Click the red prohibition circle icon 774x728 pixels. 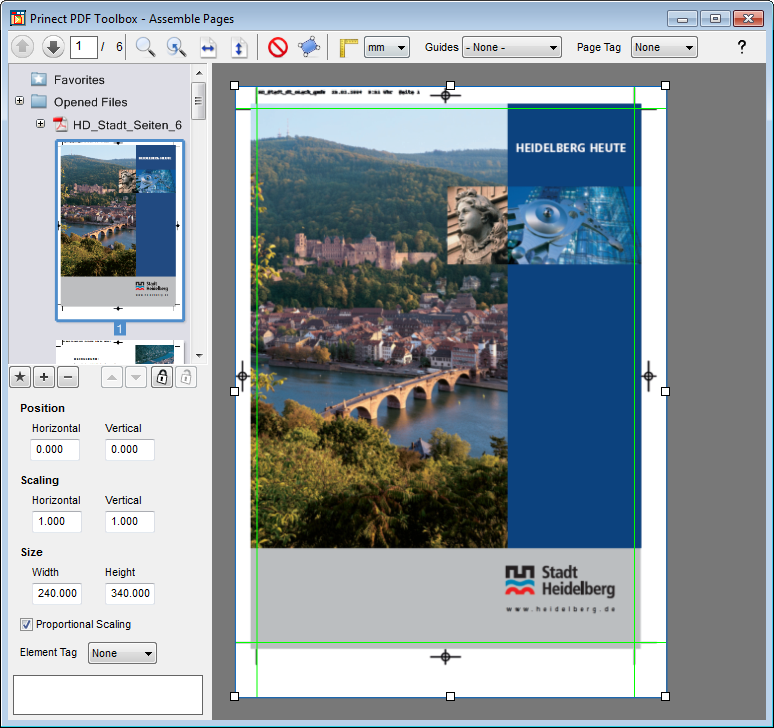[x=277, y=47]
